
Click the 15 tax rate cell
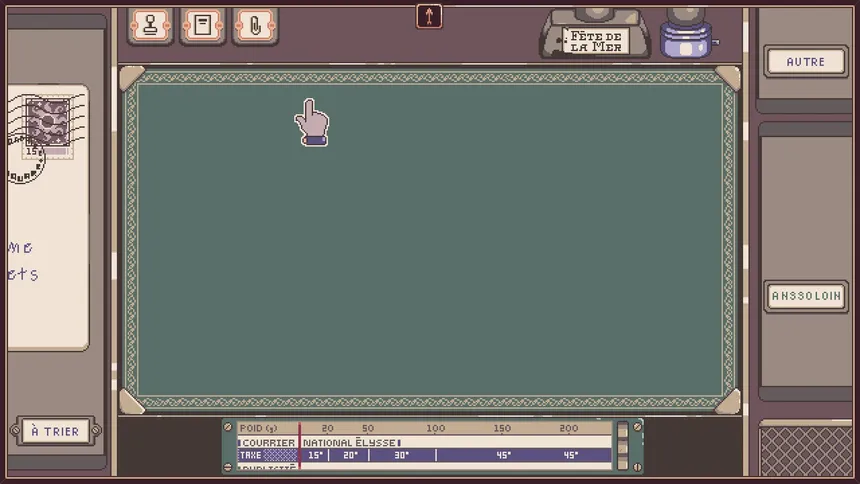click(x=315, y=455)
